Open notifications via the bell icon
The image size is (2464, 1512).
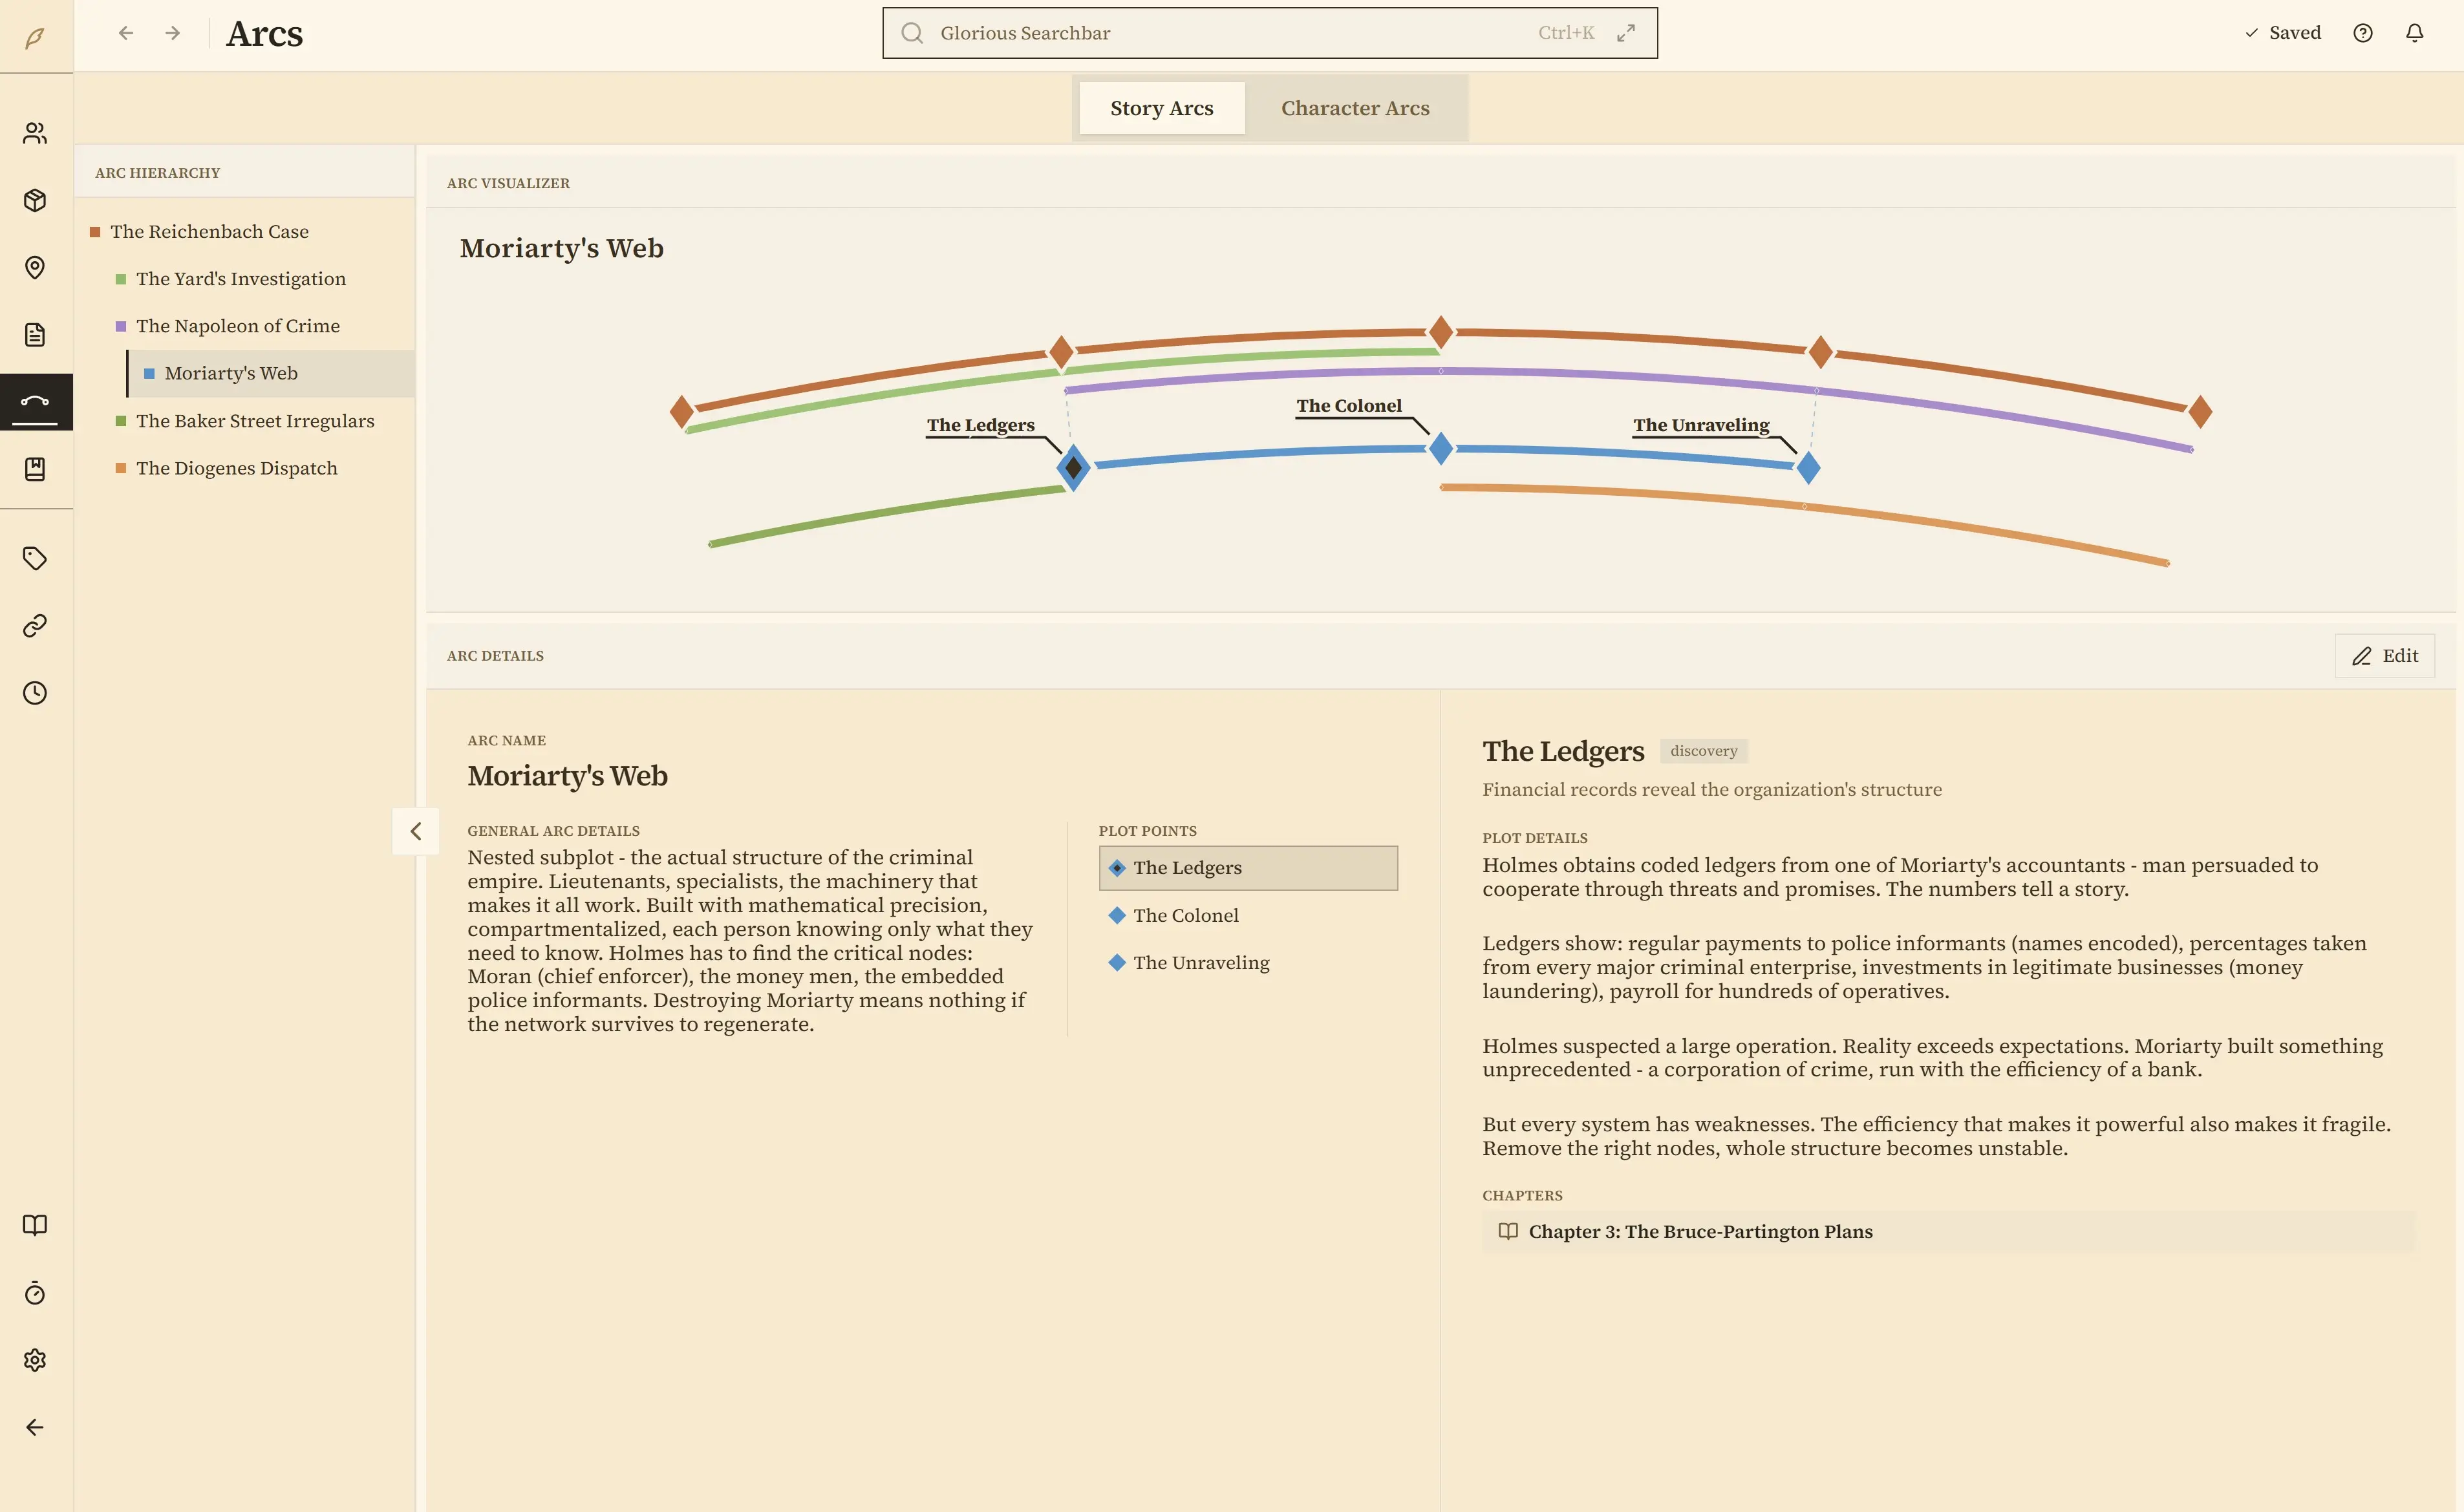point(2414,33)
